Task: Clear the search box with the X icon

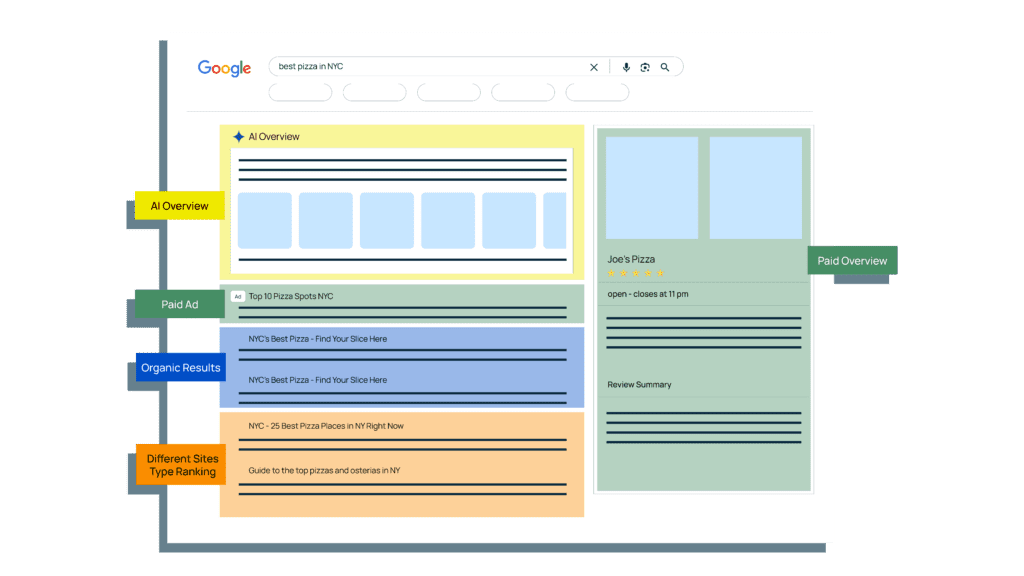Action: pyautogui.click(x=594, y=67)
